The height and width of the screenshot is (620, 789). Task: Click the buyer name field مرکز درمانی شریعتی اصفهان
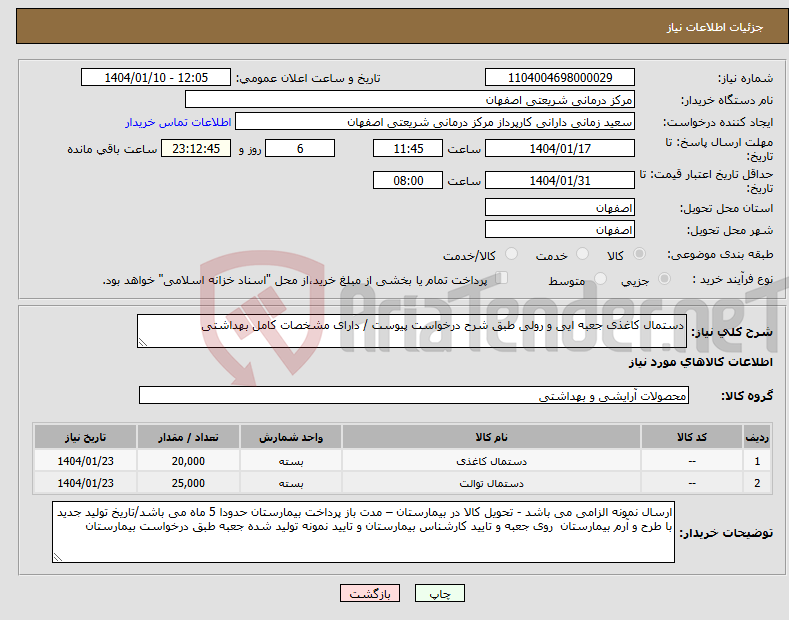pyautogui.click(x=410, y=100)
